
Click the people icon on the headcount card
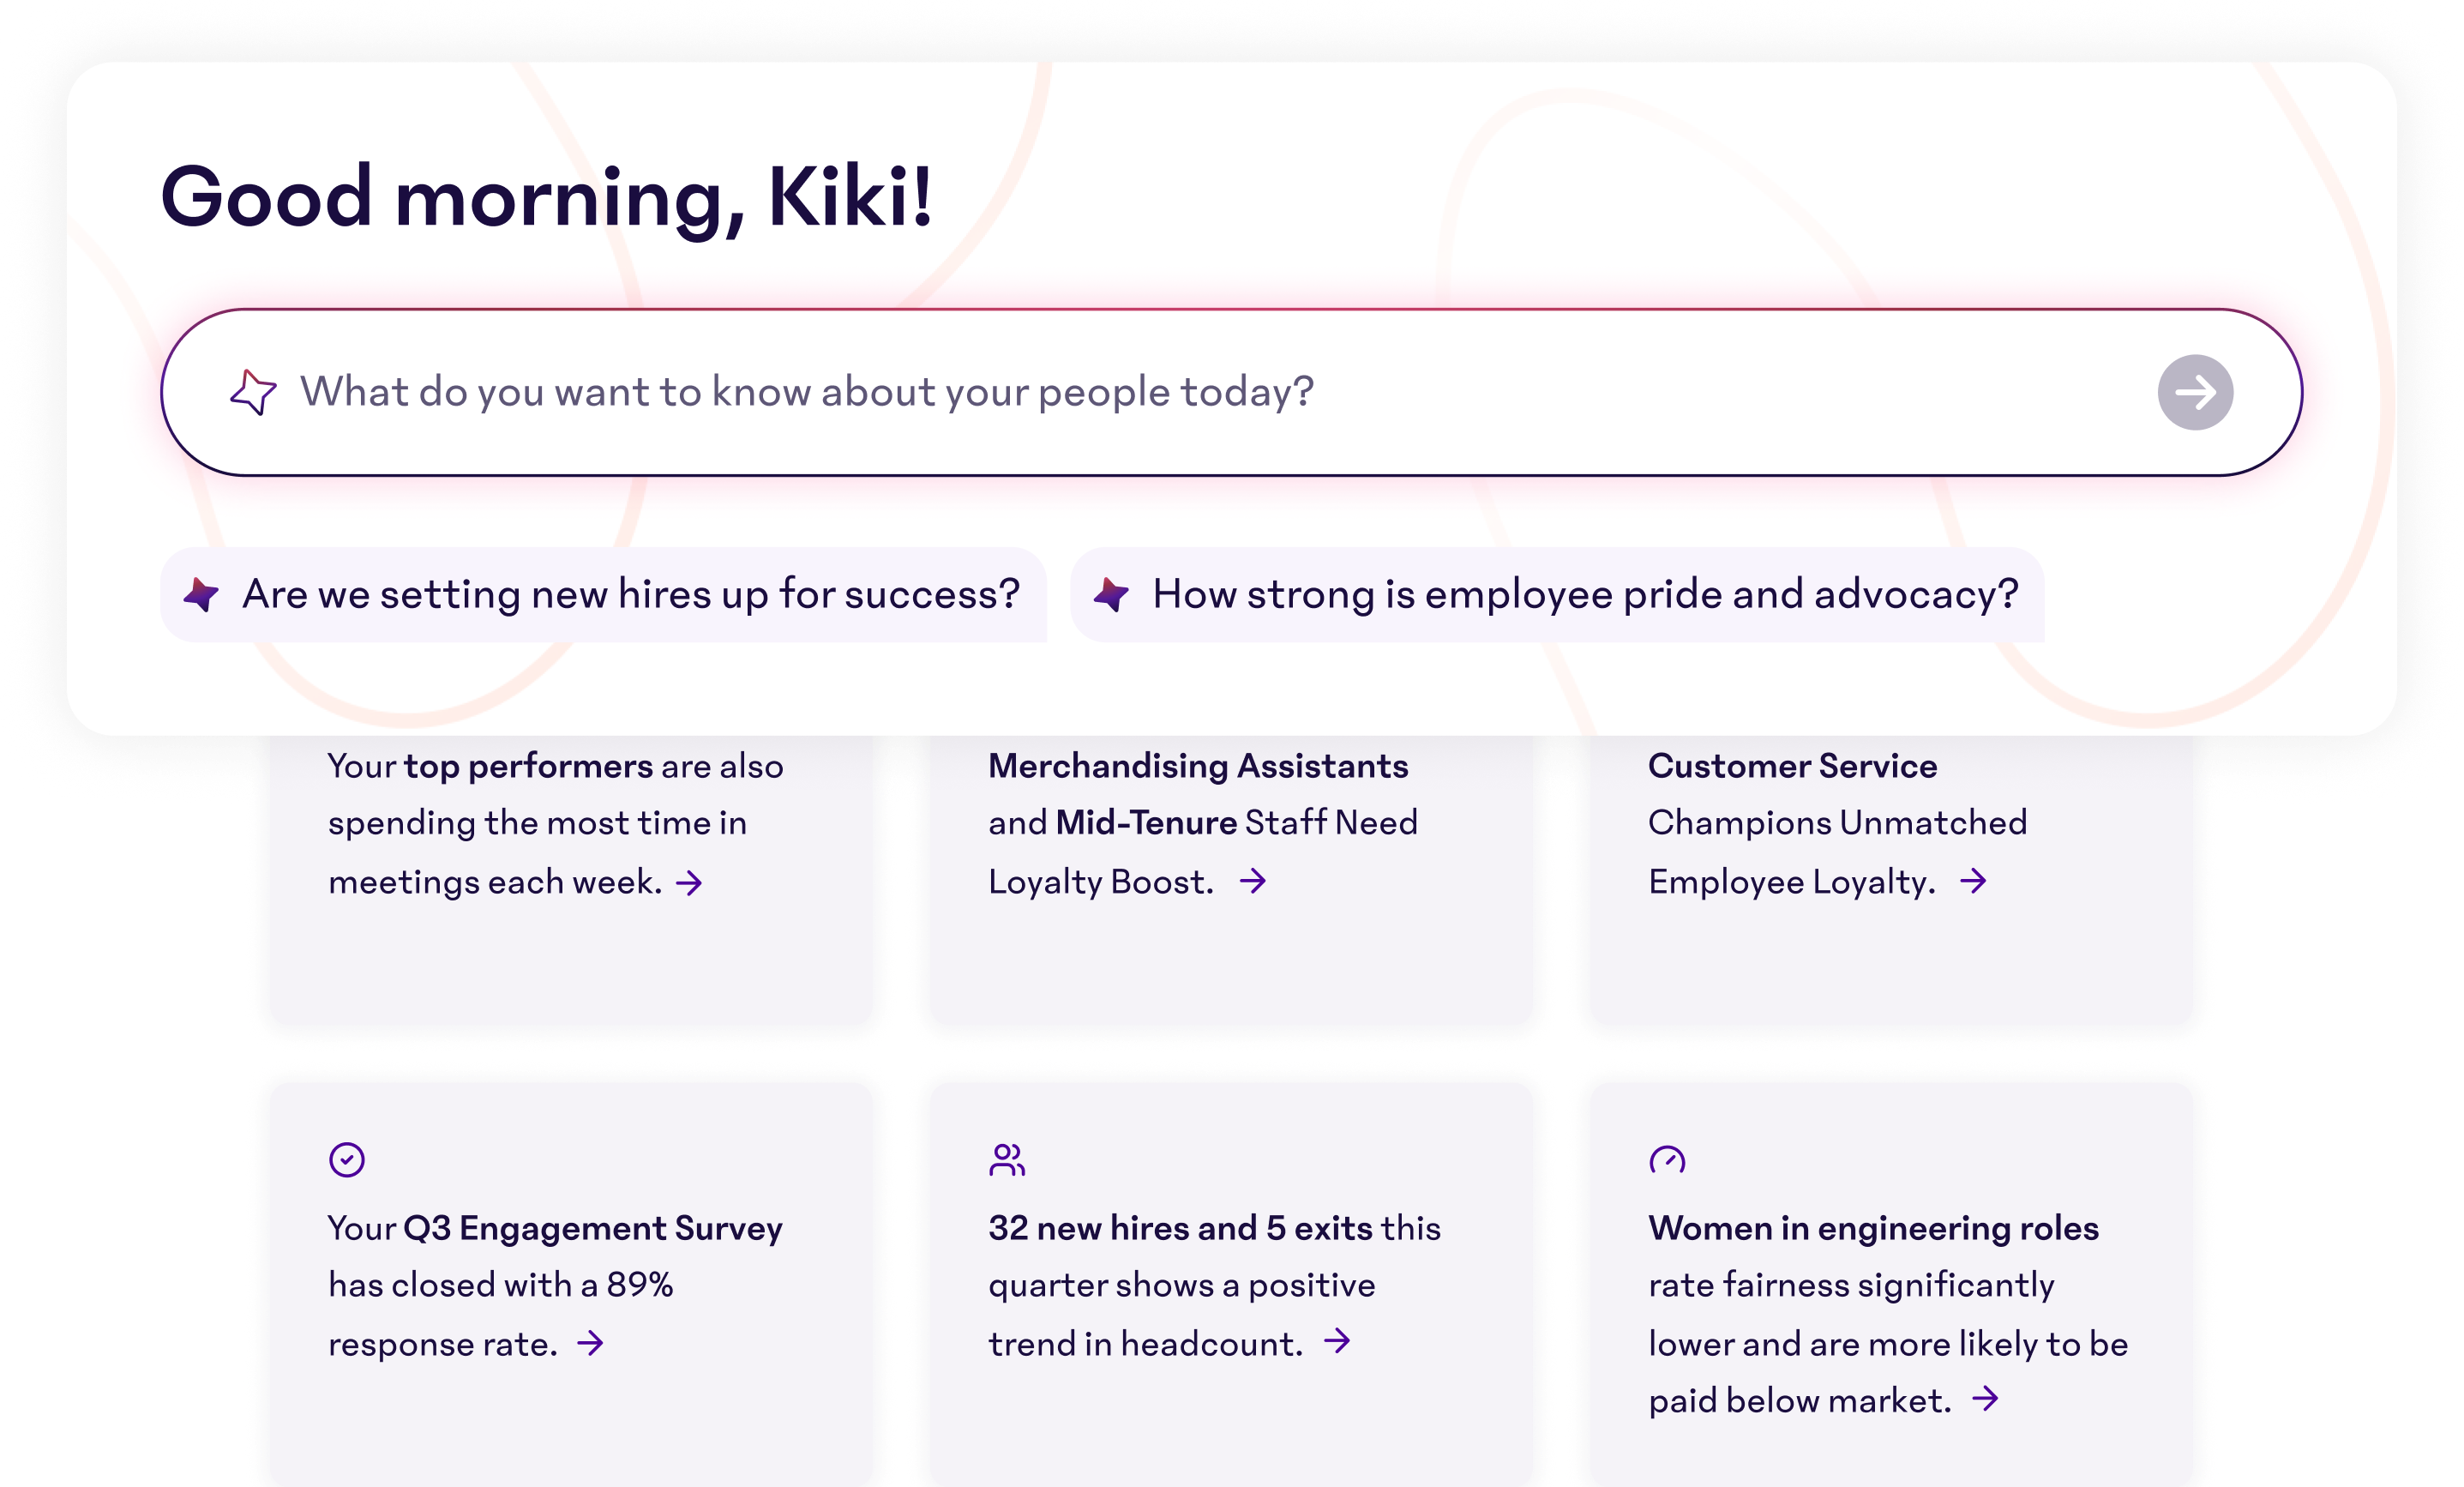point(1007,1160)
